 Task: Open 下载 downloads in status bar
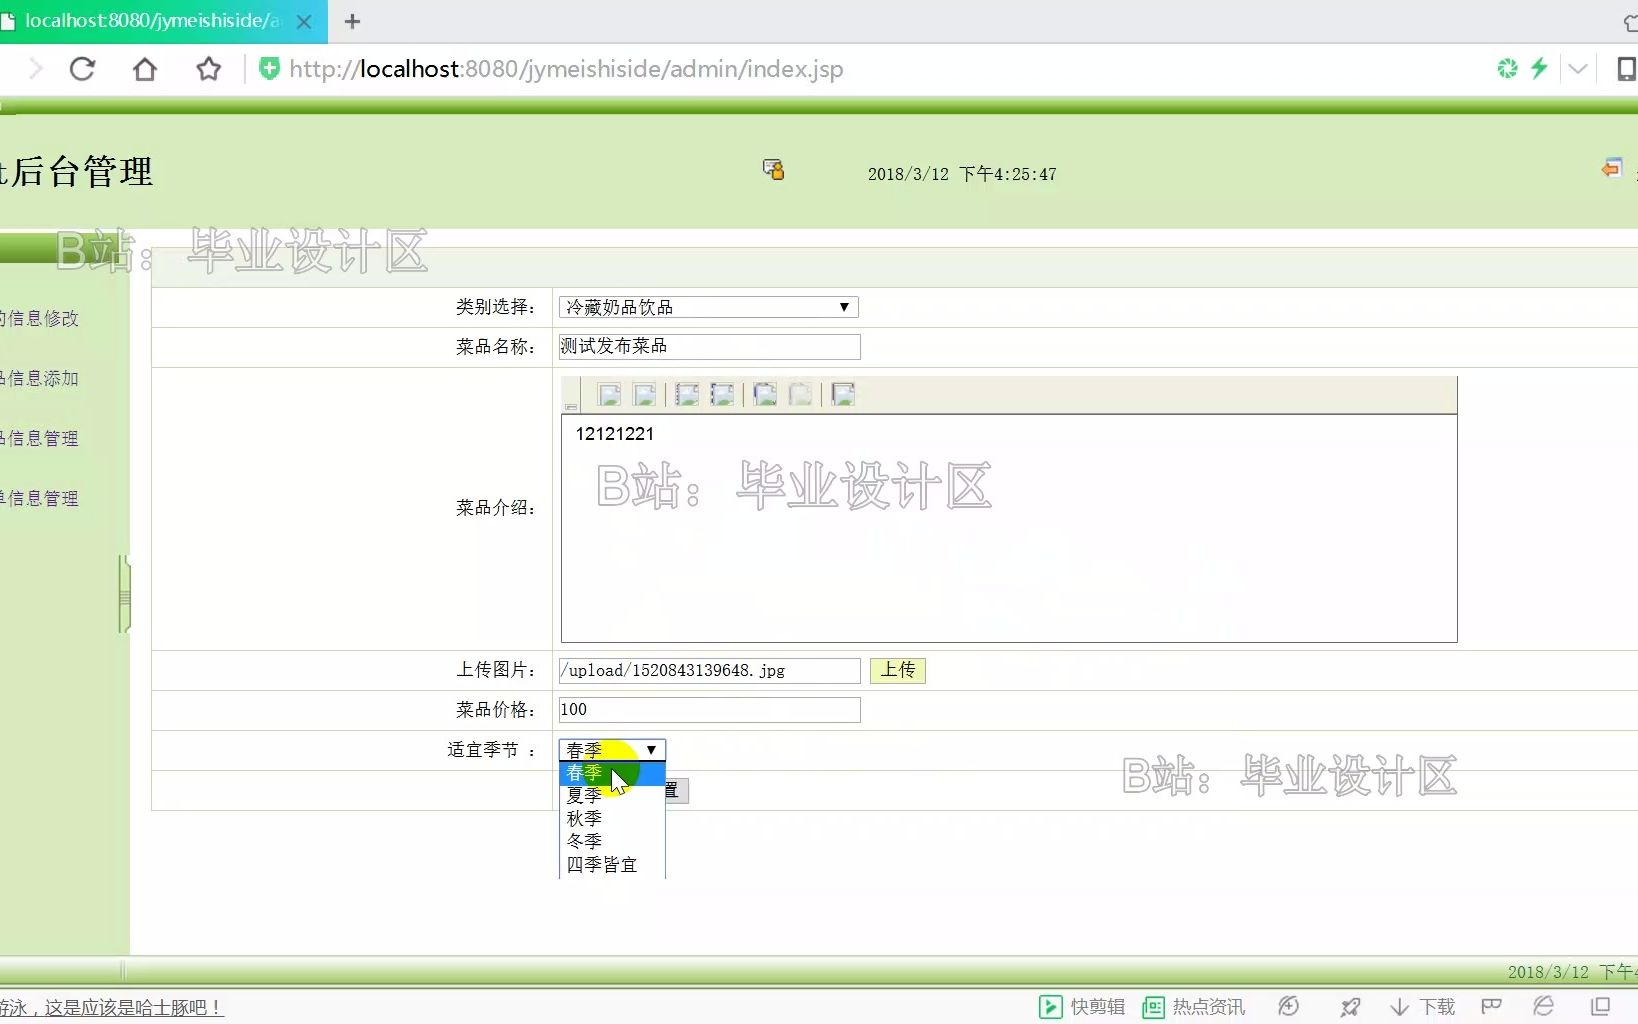pyautogui.click(x=1423, y=1007)
